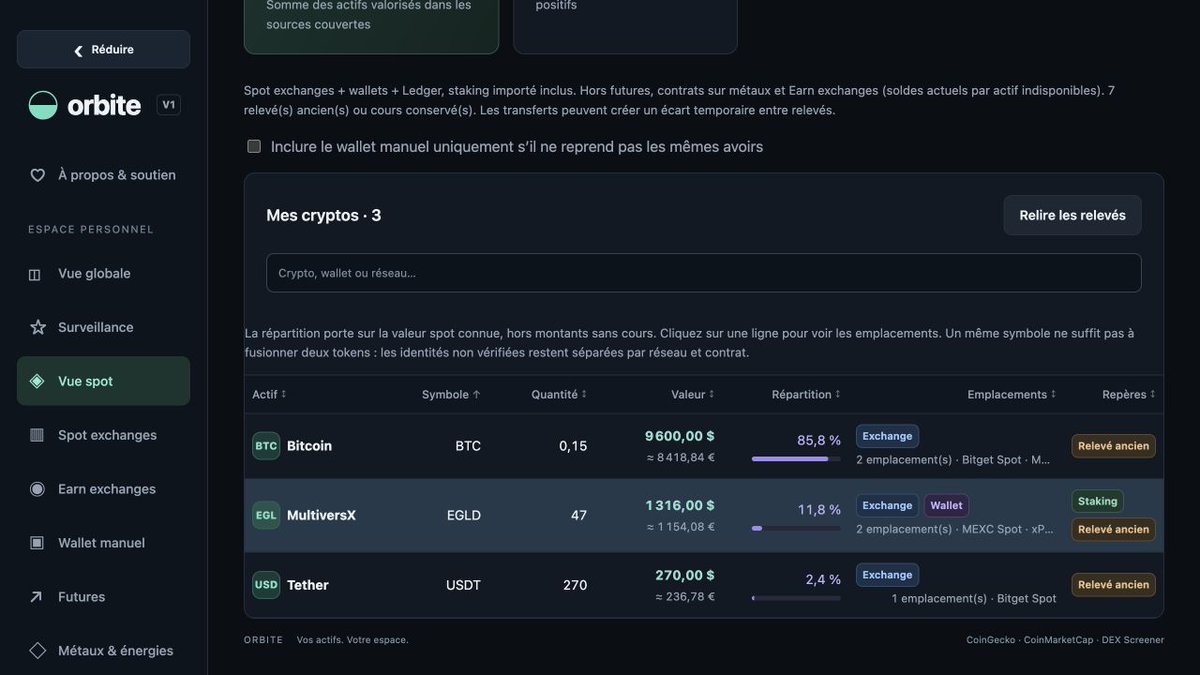Click the Bitcoin 85,8 % allocation bar
Screen dimensions: 1200x675
[796, 459]
